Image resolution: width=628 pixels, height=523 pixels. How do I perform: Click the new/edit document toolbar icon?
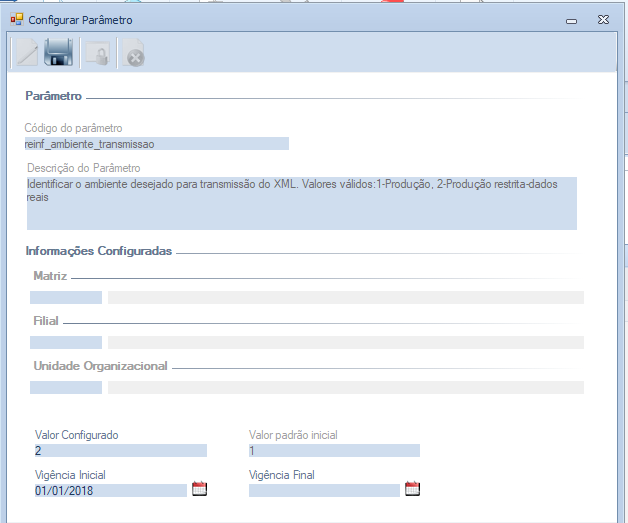click(27, 52)
